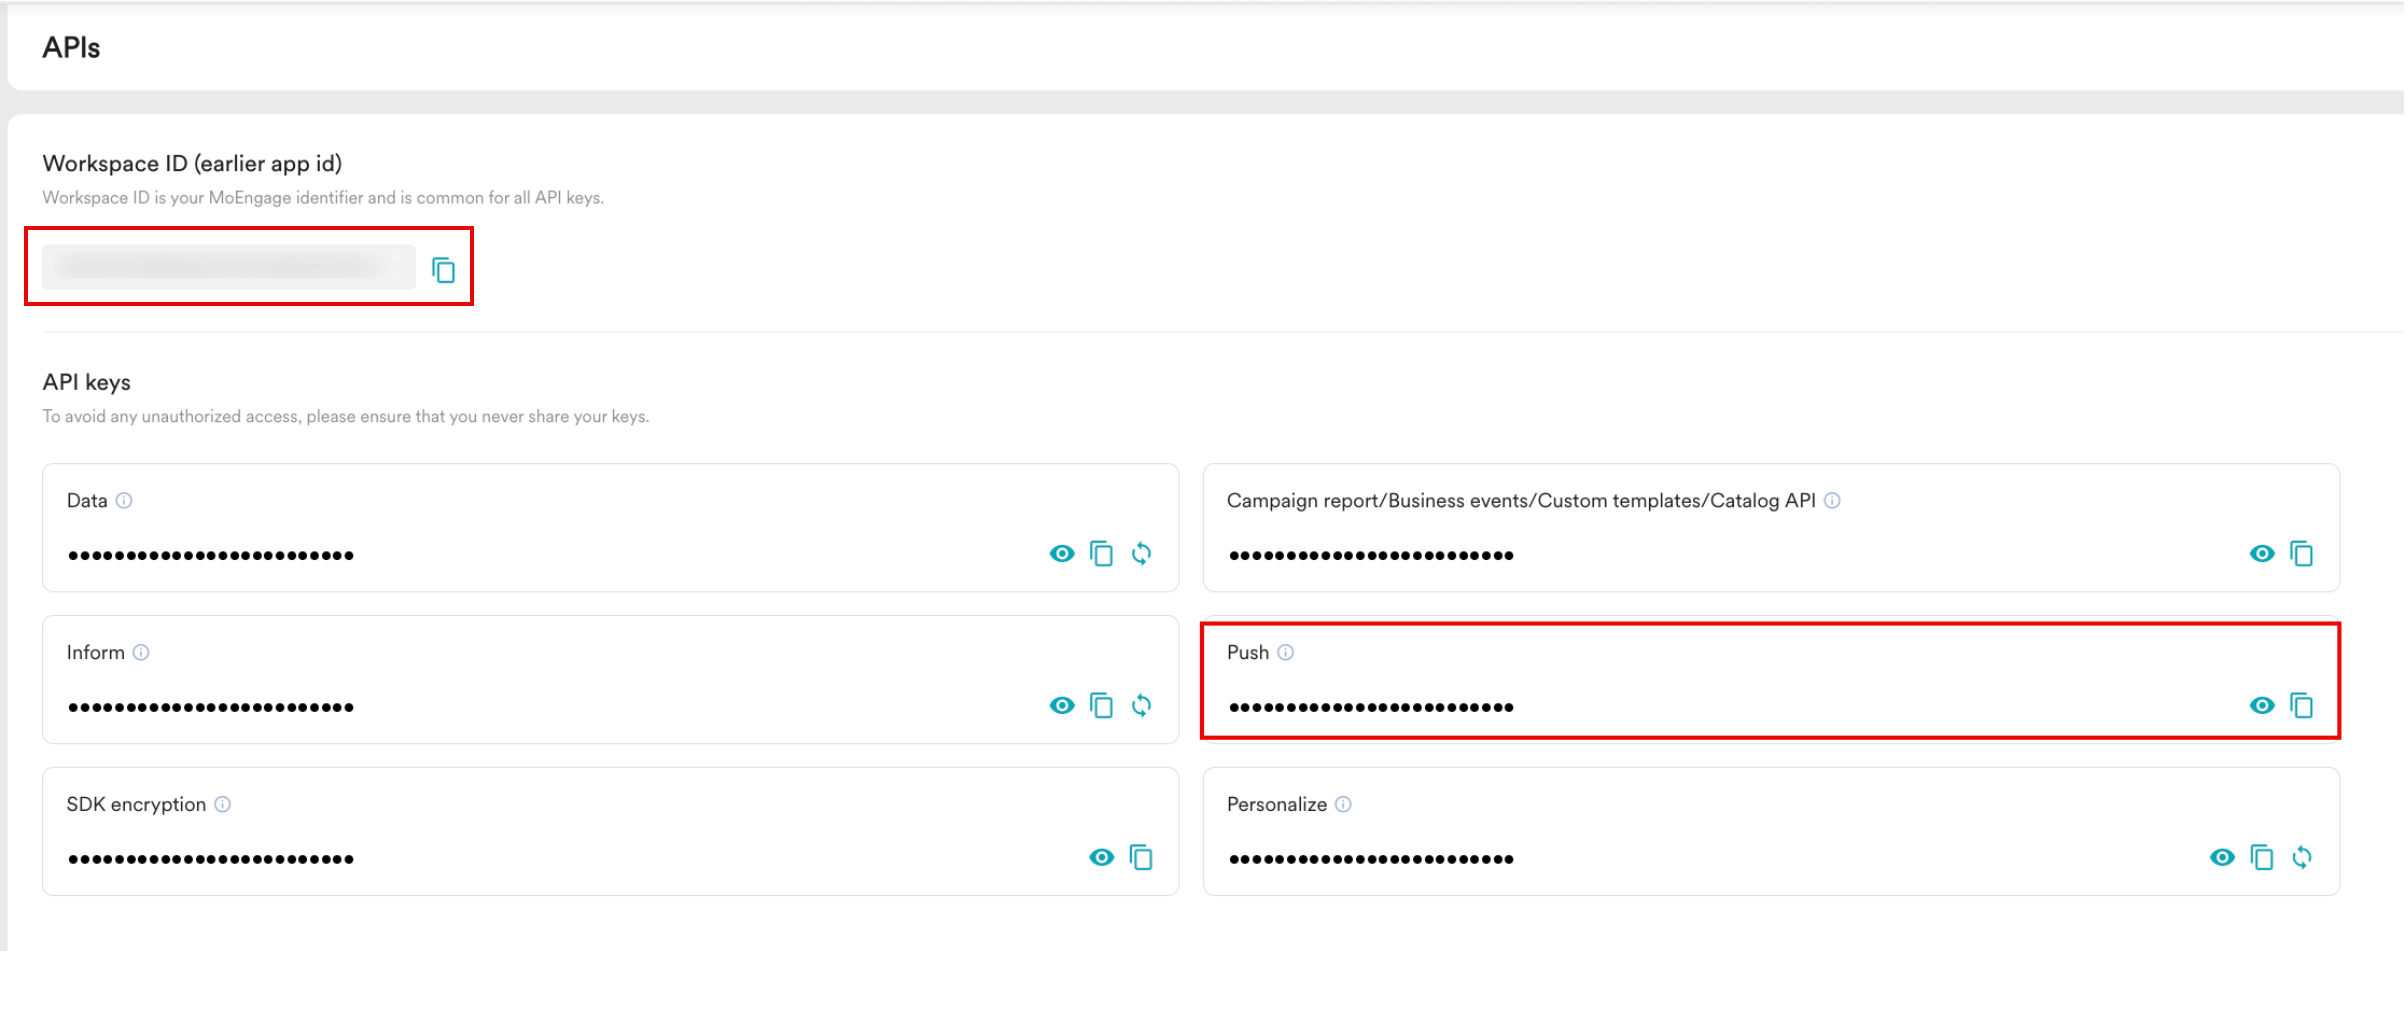Click the masked Push key value
2408x1014 pixels.
coord(1371,708)
